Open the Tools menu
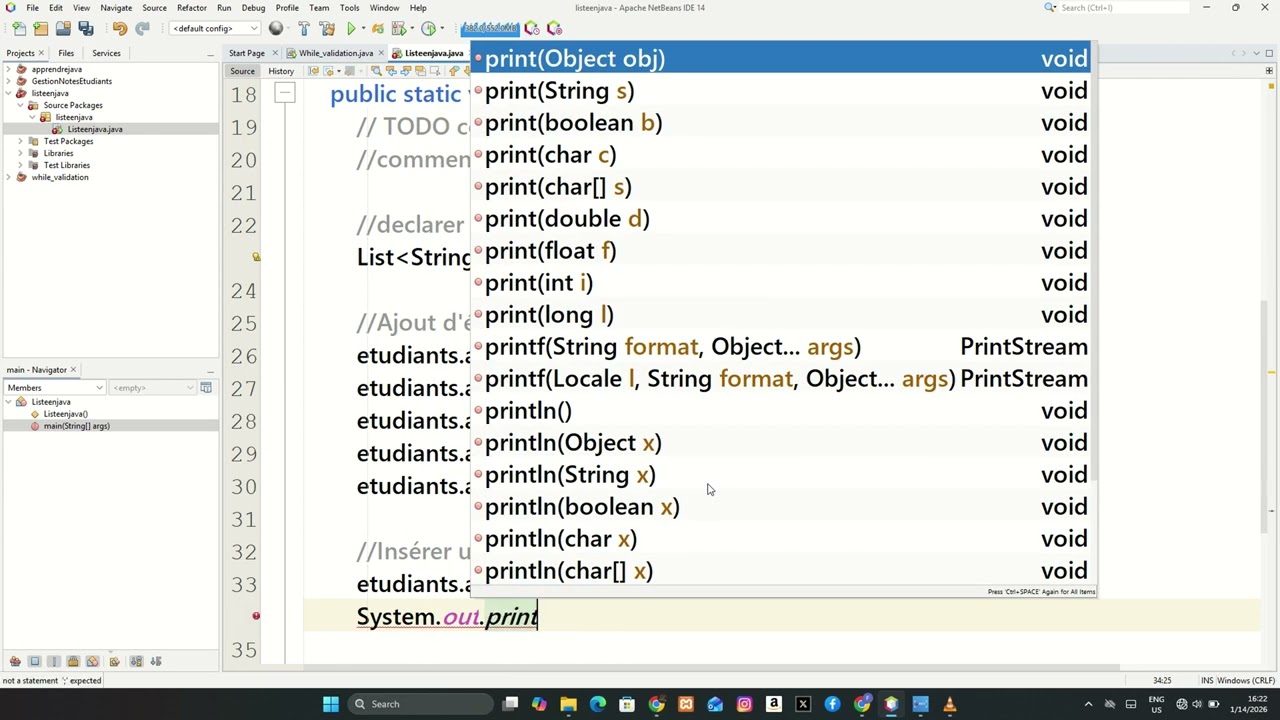Viewport: 1280px width, 720px height. click(349, 8)
